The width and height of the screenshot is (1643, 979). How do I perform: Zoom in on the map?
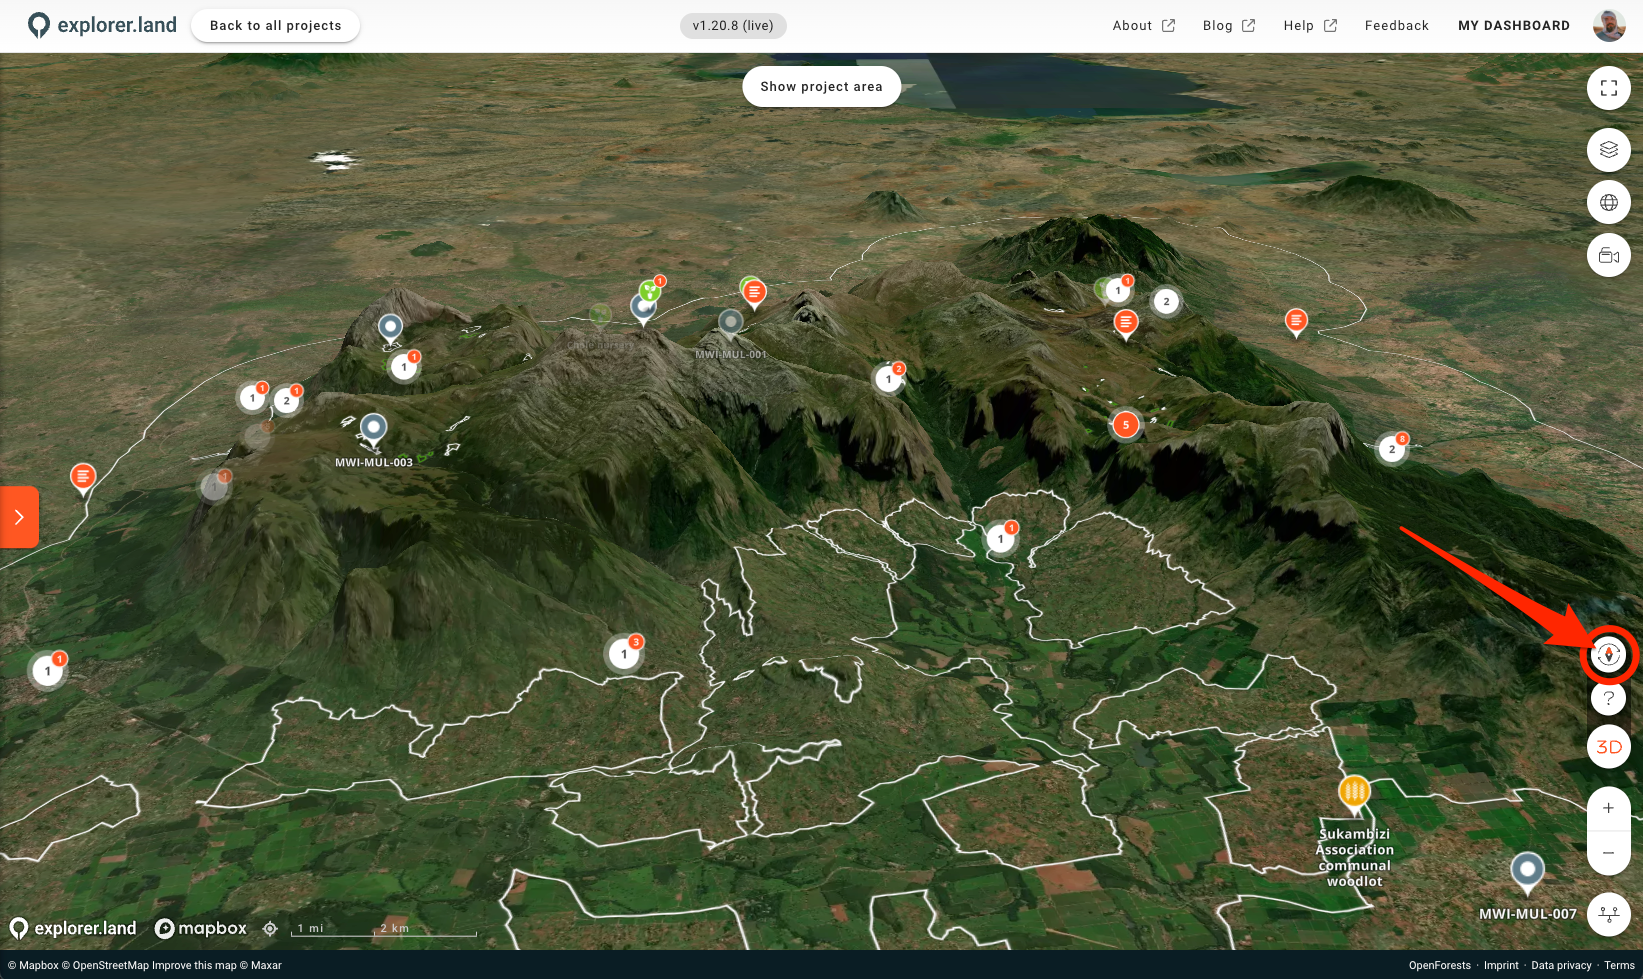1608,808
